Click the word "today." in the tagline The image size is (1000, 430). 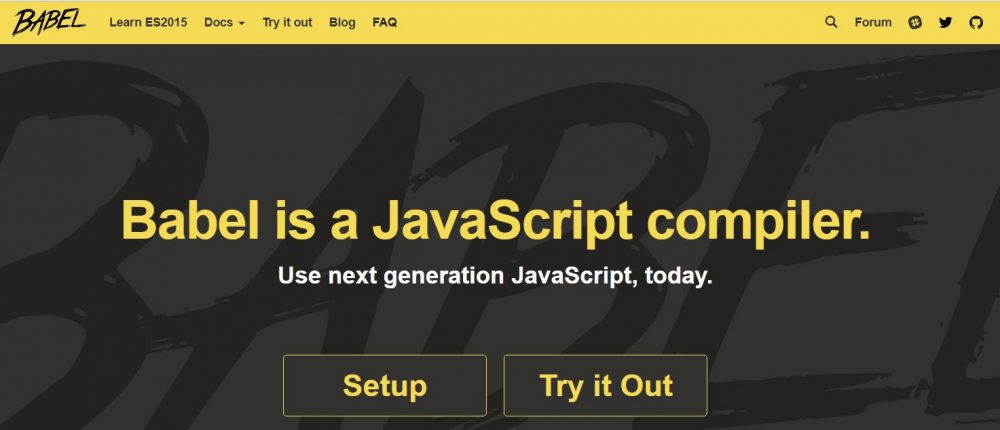point(679,275)
